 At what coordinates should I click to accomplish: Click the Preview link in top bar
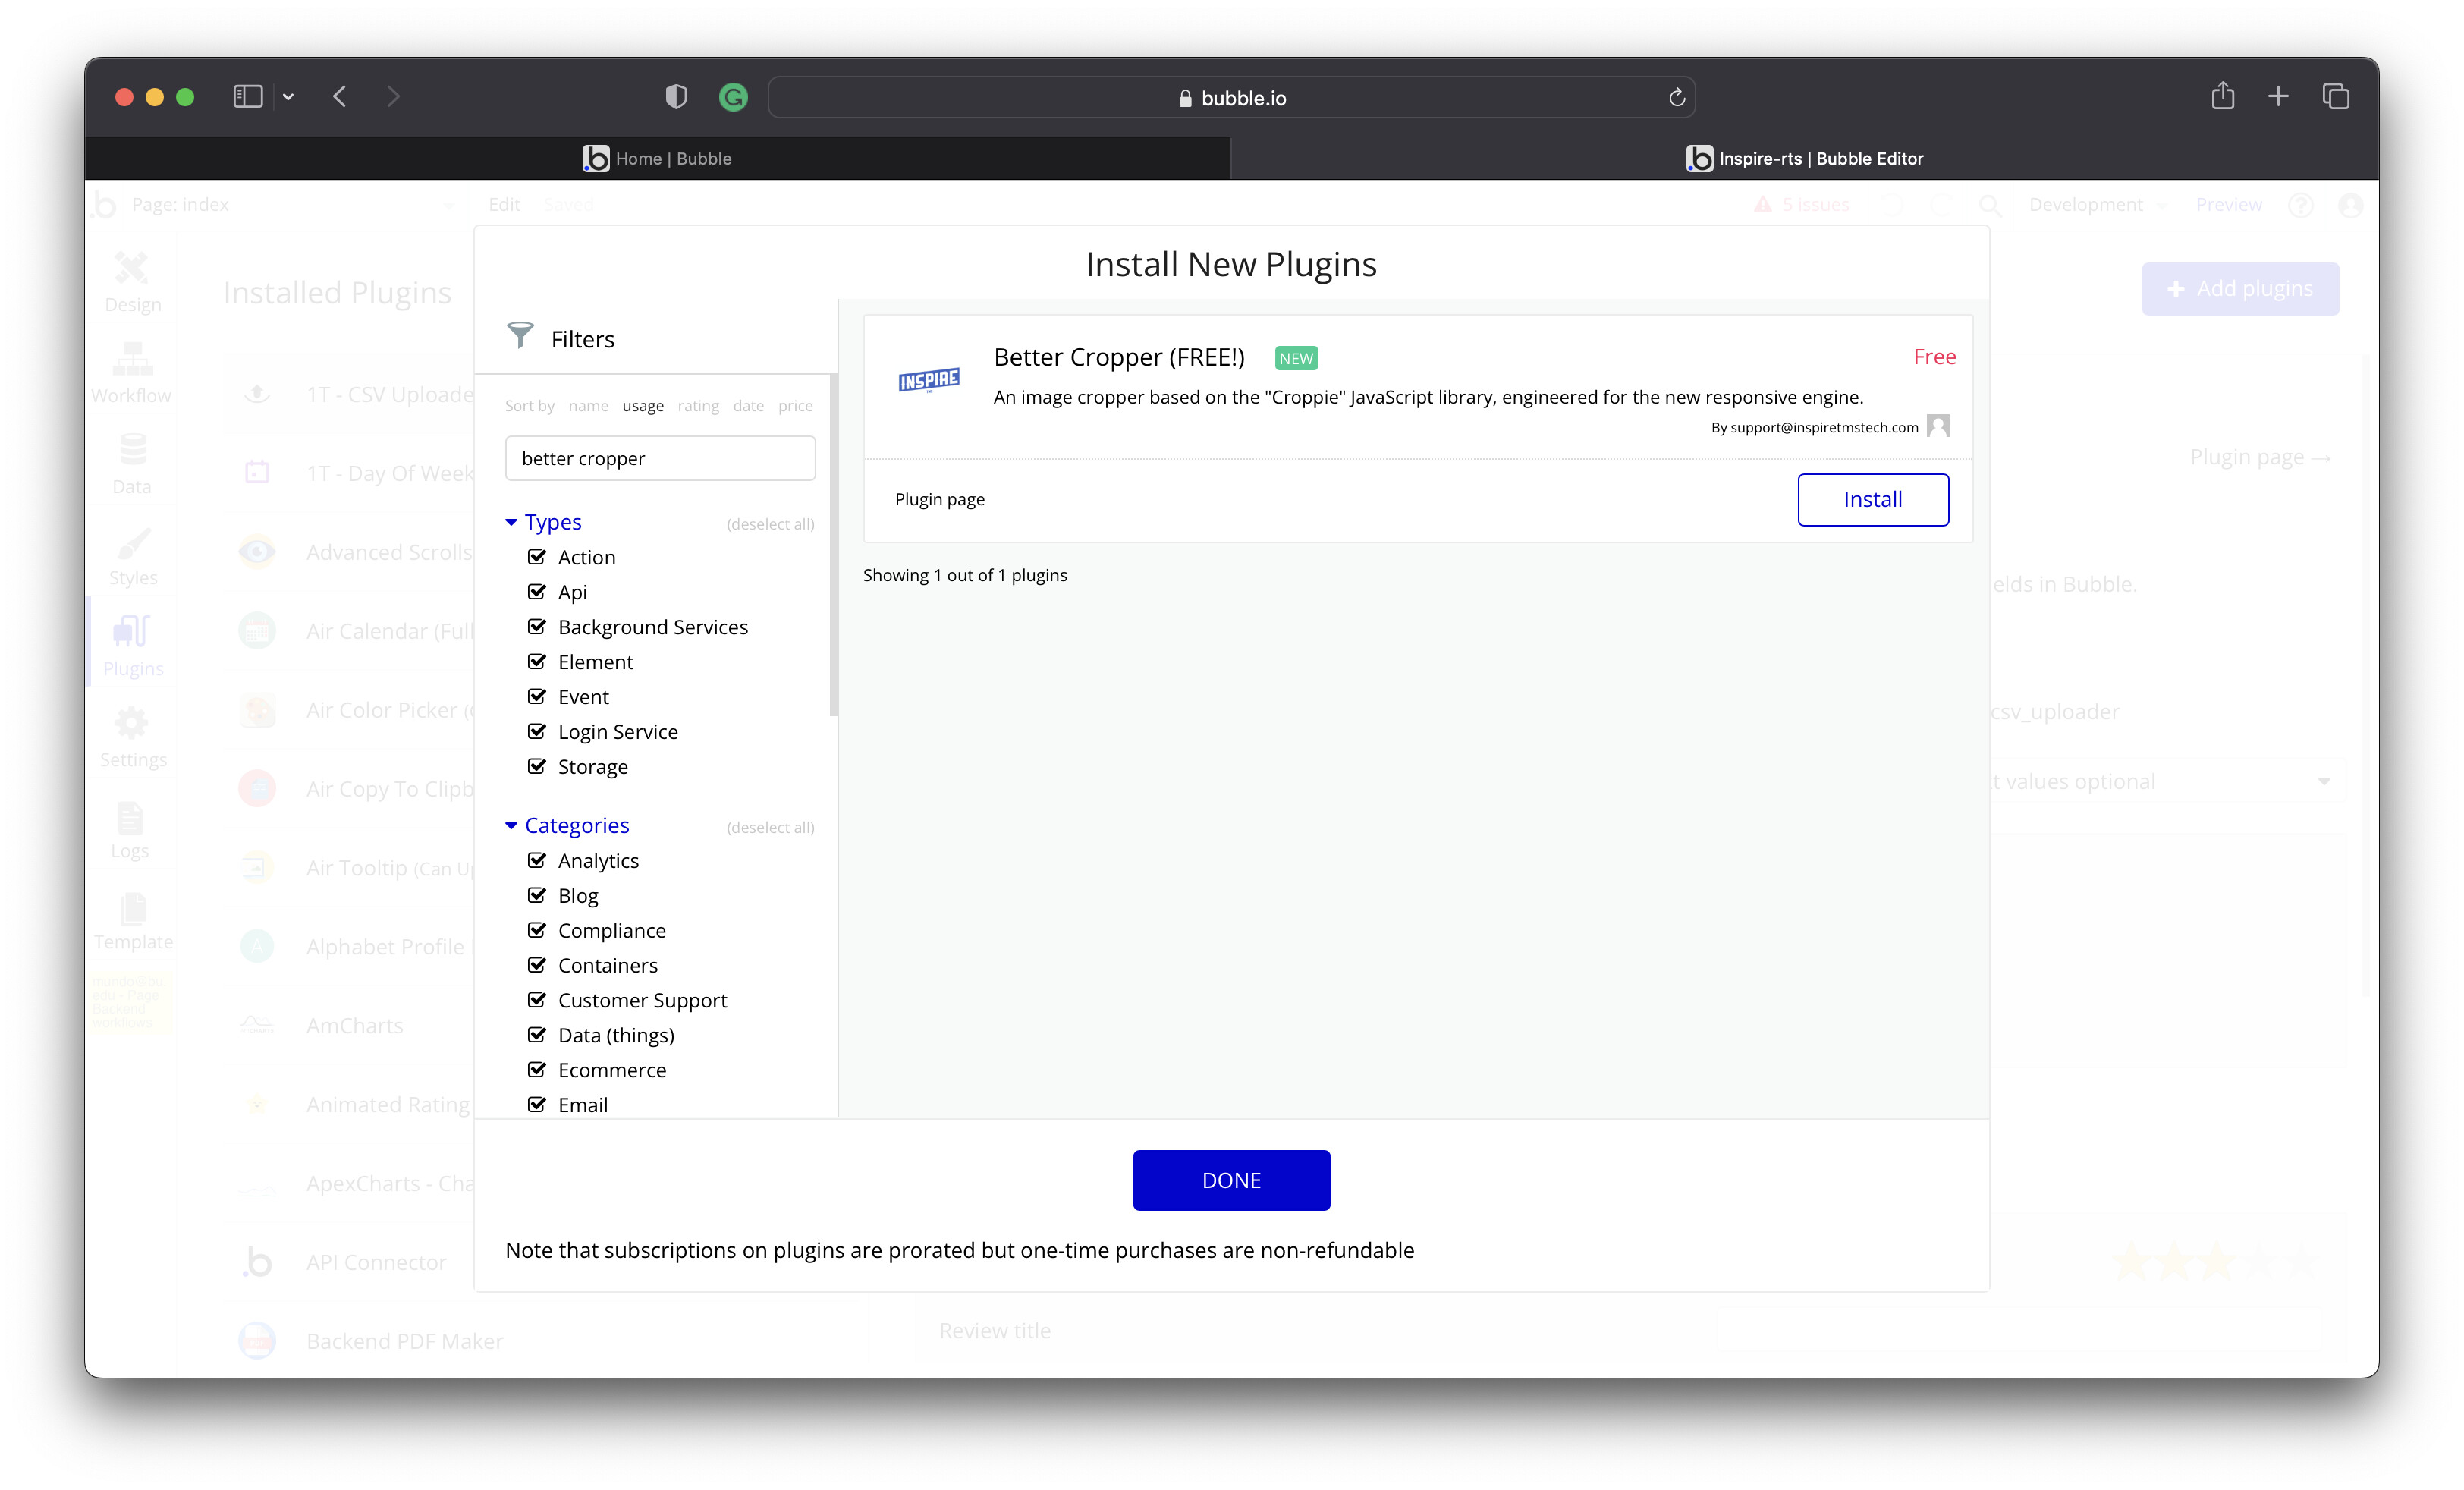[x=2229, y=205]
